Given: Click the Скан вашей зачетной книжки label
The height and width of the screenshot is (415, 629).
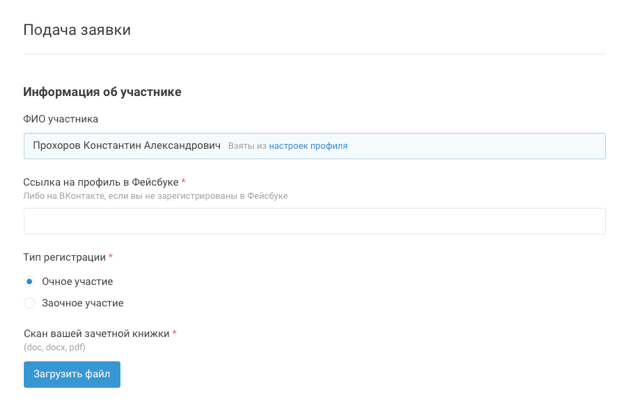Looking at the screenshot, I should pyautogui.click(x=96, y=334).
